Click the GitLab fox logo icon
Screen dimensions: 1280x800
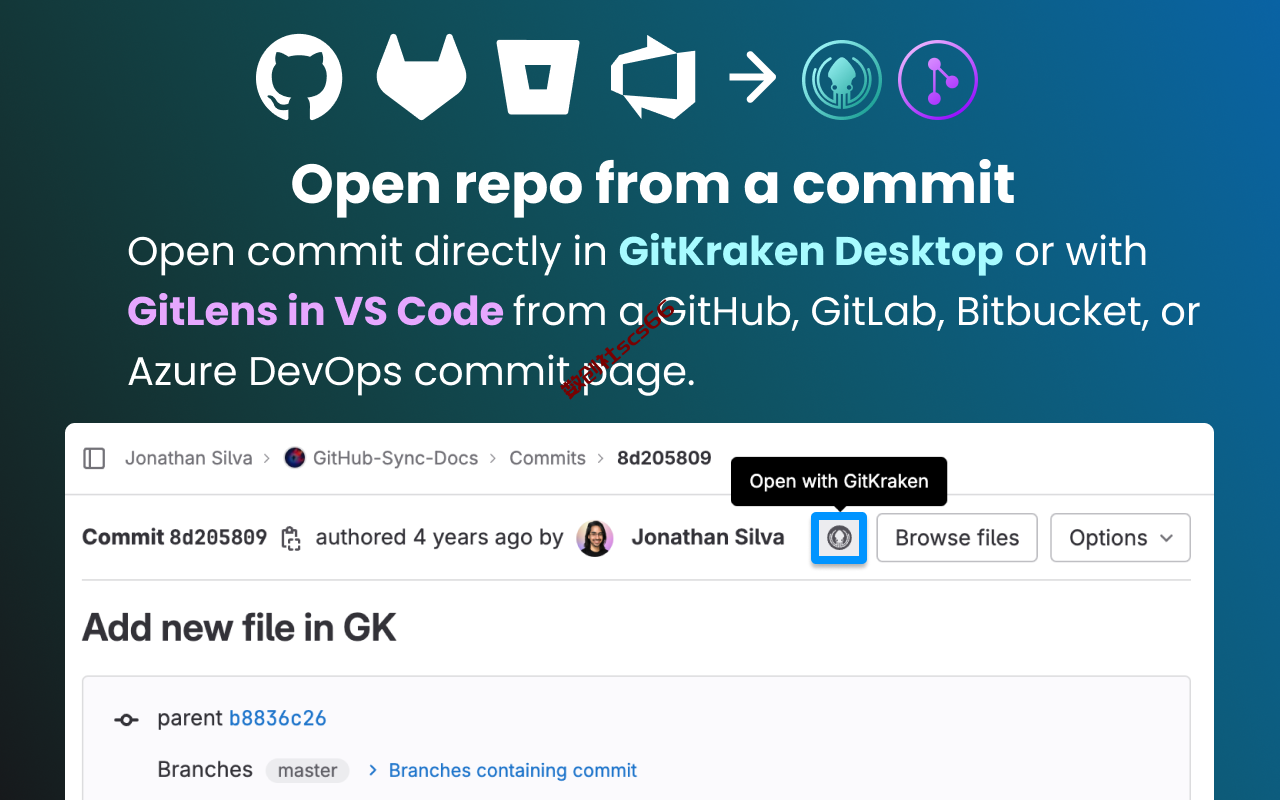[421, 77]
